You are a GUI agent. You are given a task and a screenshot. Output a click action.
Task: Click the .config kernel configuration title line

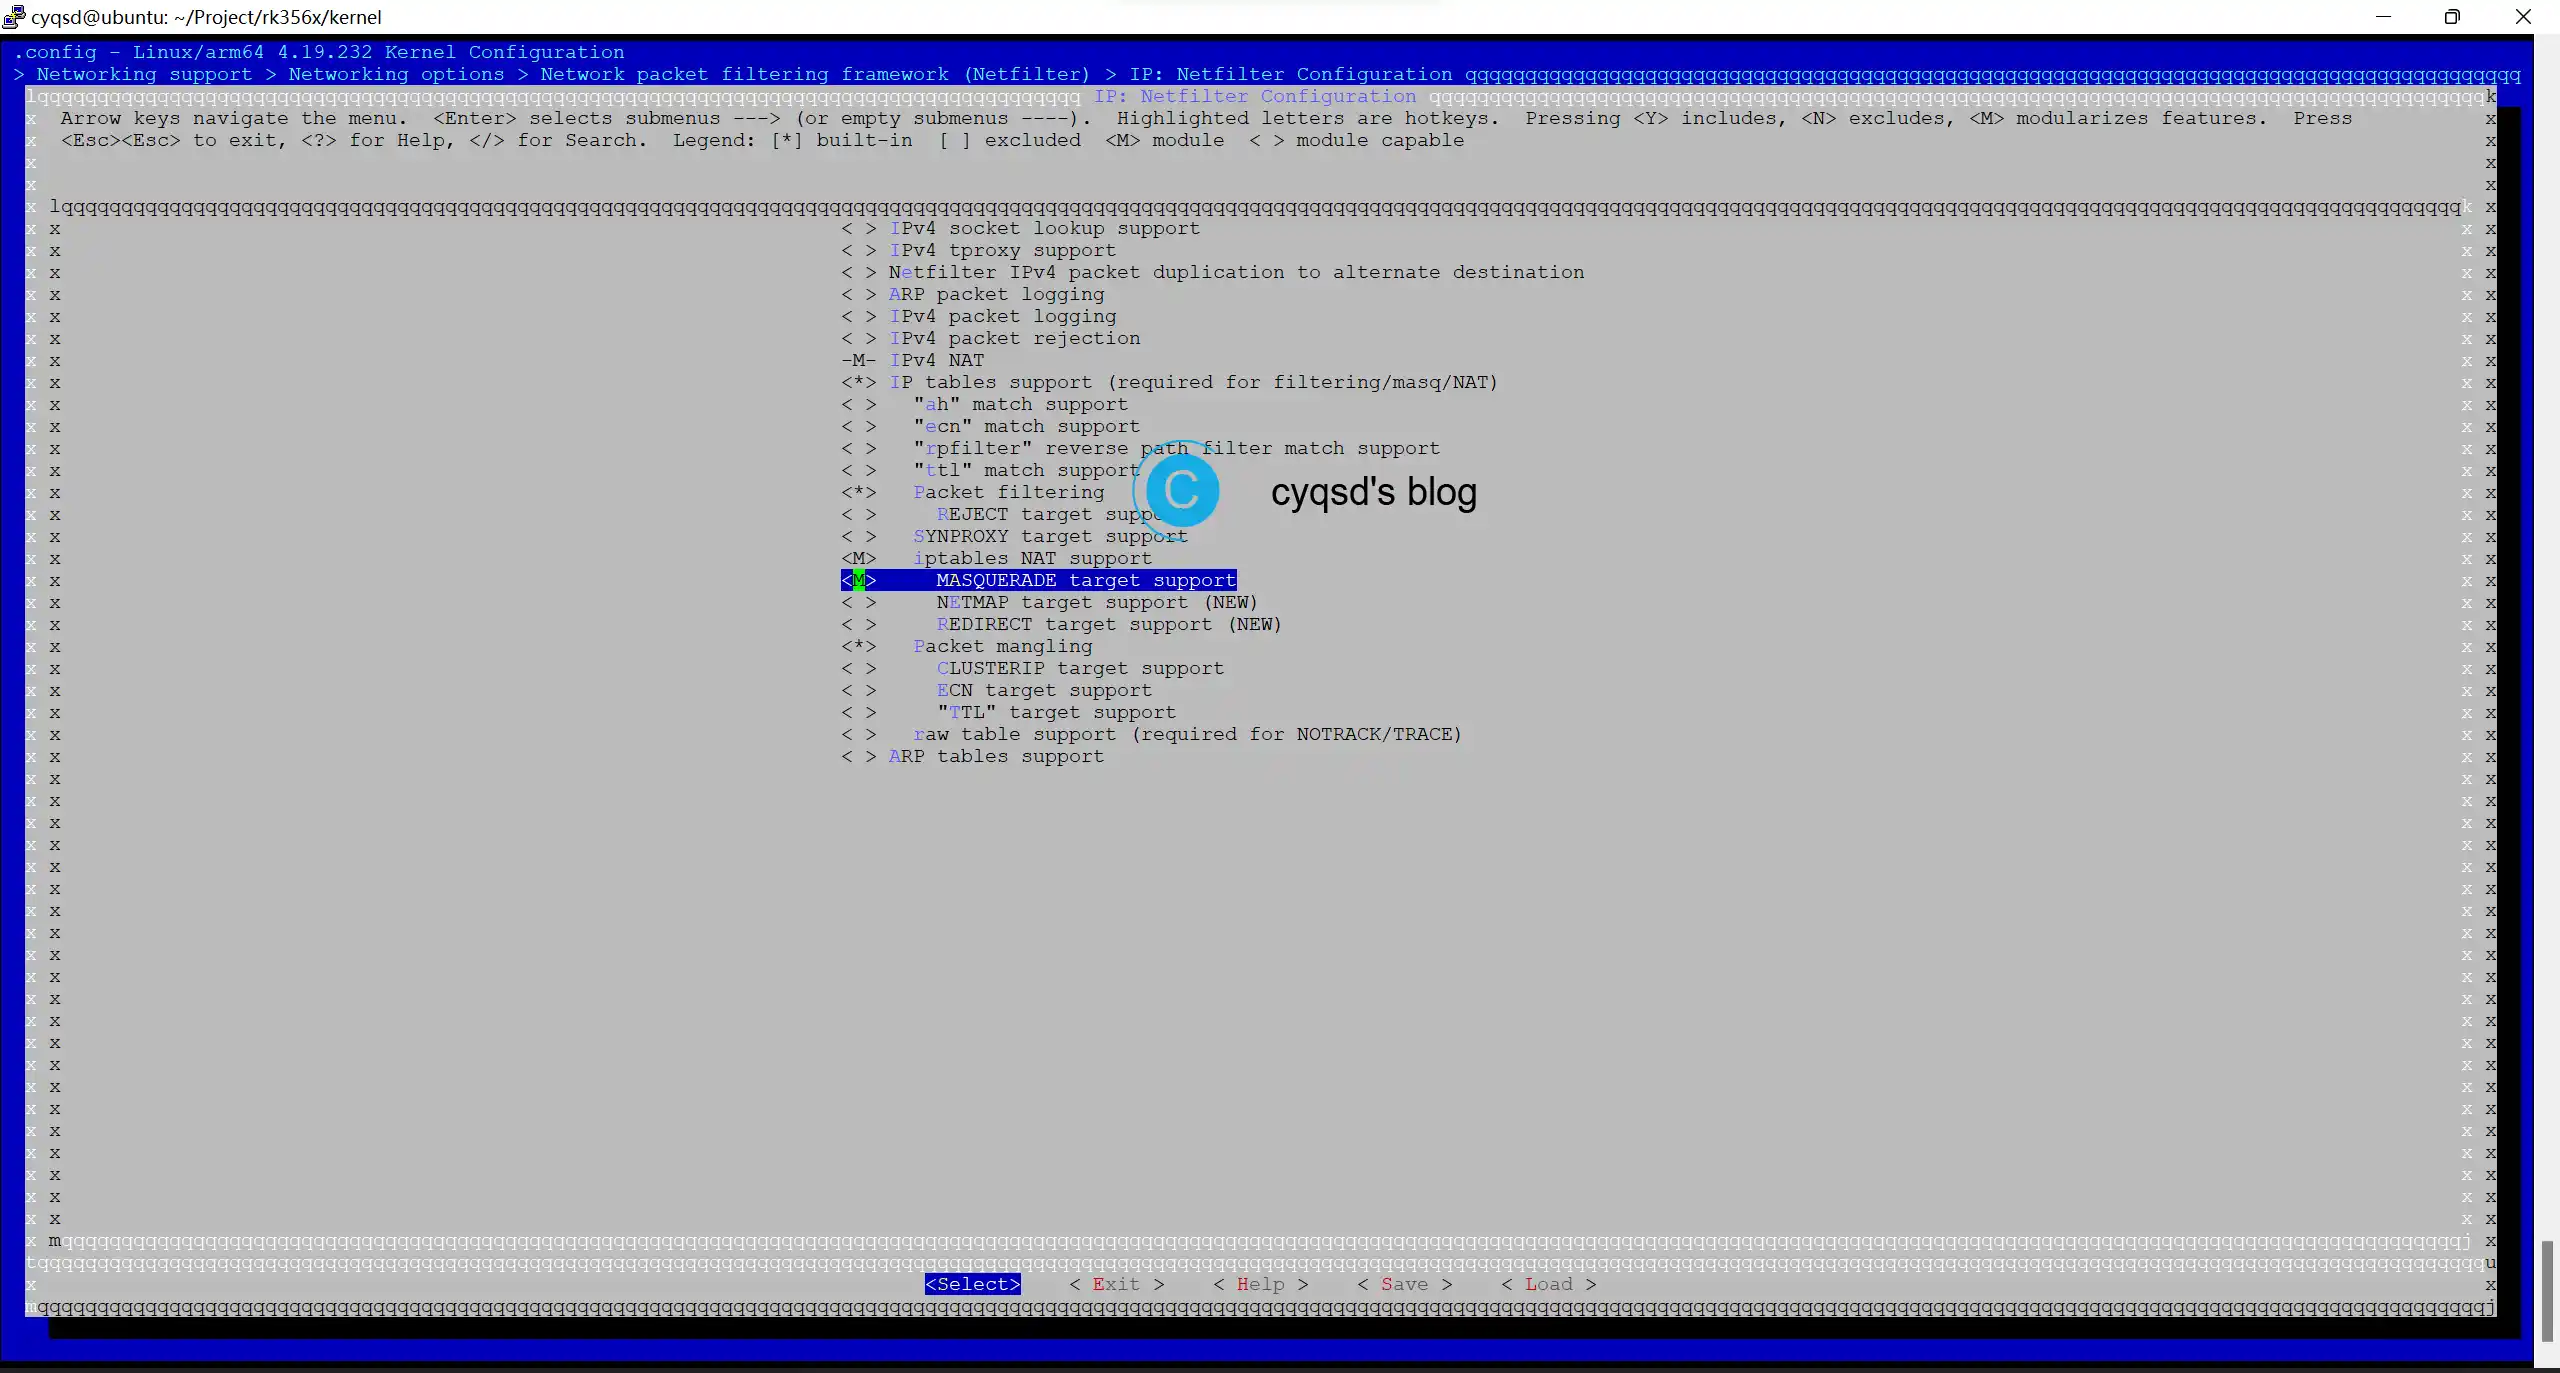(x=319, y=52)
